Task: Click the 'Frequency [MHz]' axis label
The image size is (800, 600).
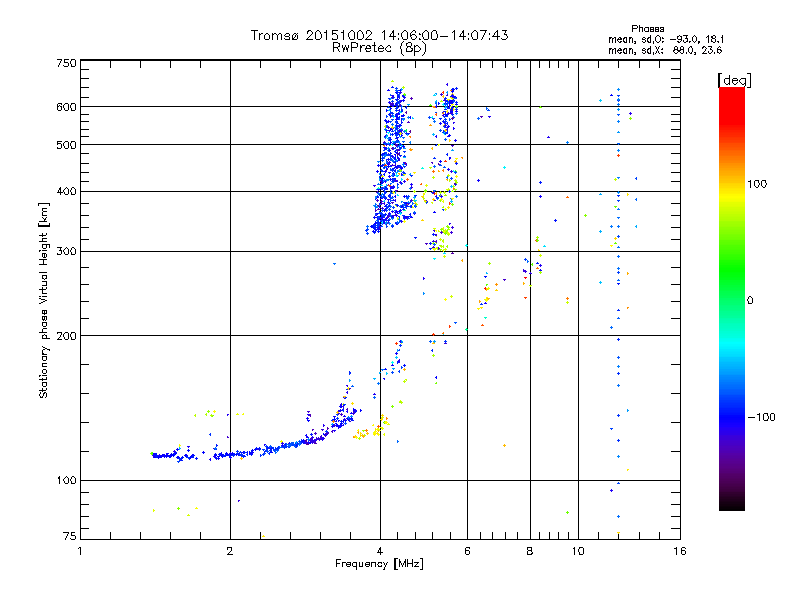Action: pos(379,564)
